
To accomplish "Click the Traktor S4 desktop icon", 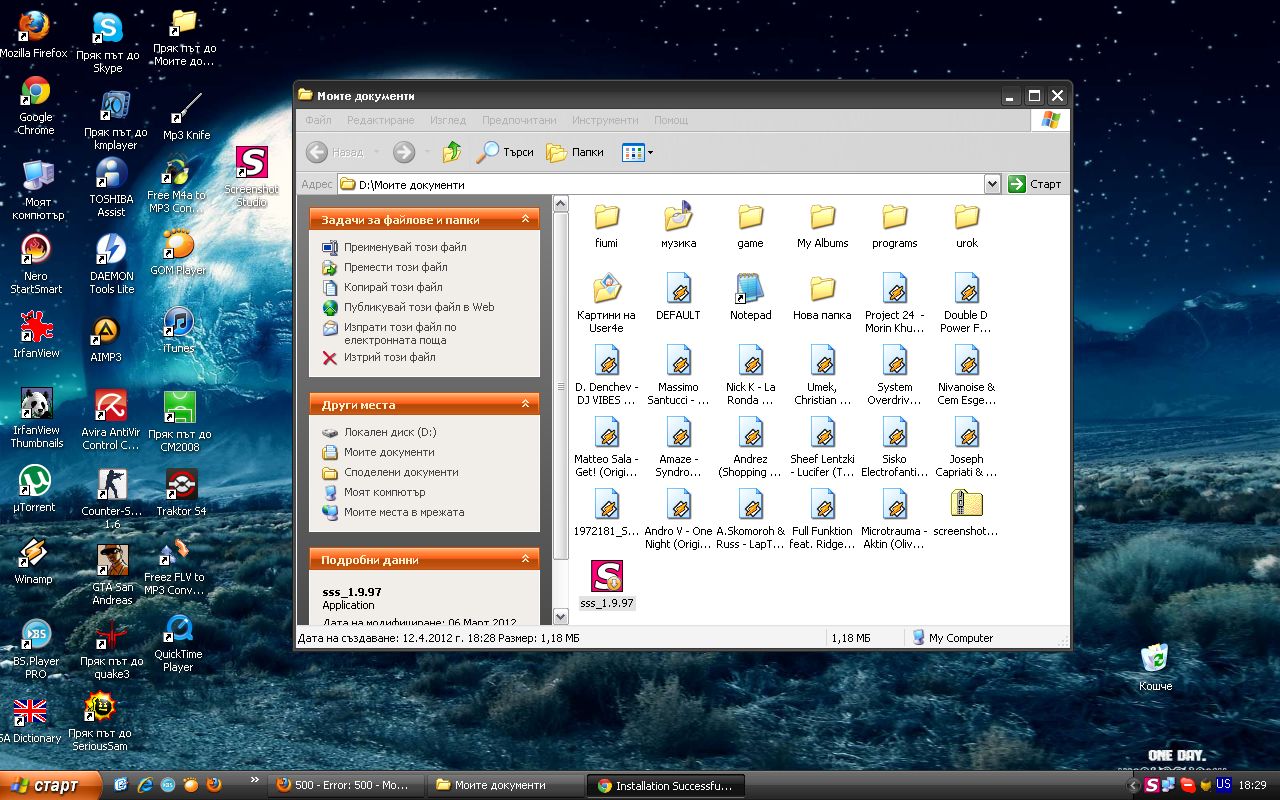I will click(x=181, y=486).
